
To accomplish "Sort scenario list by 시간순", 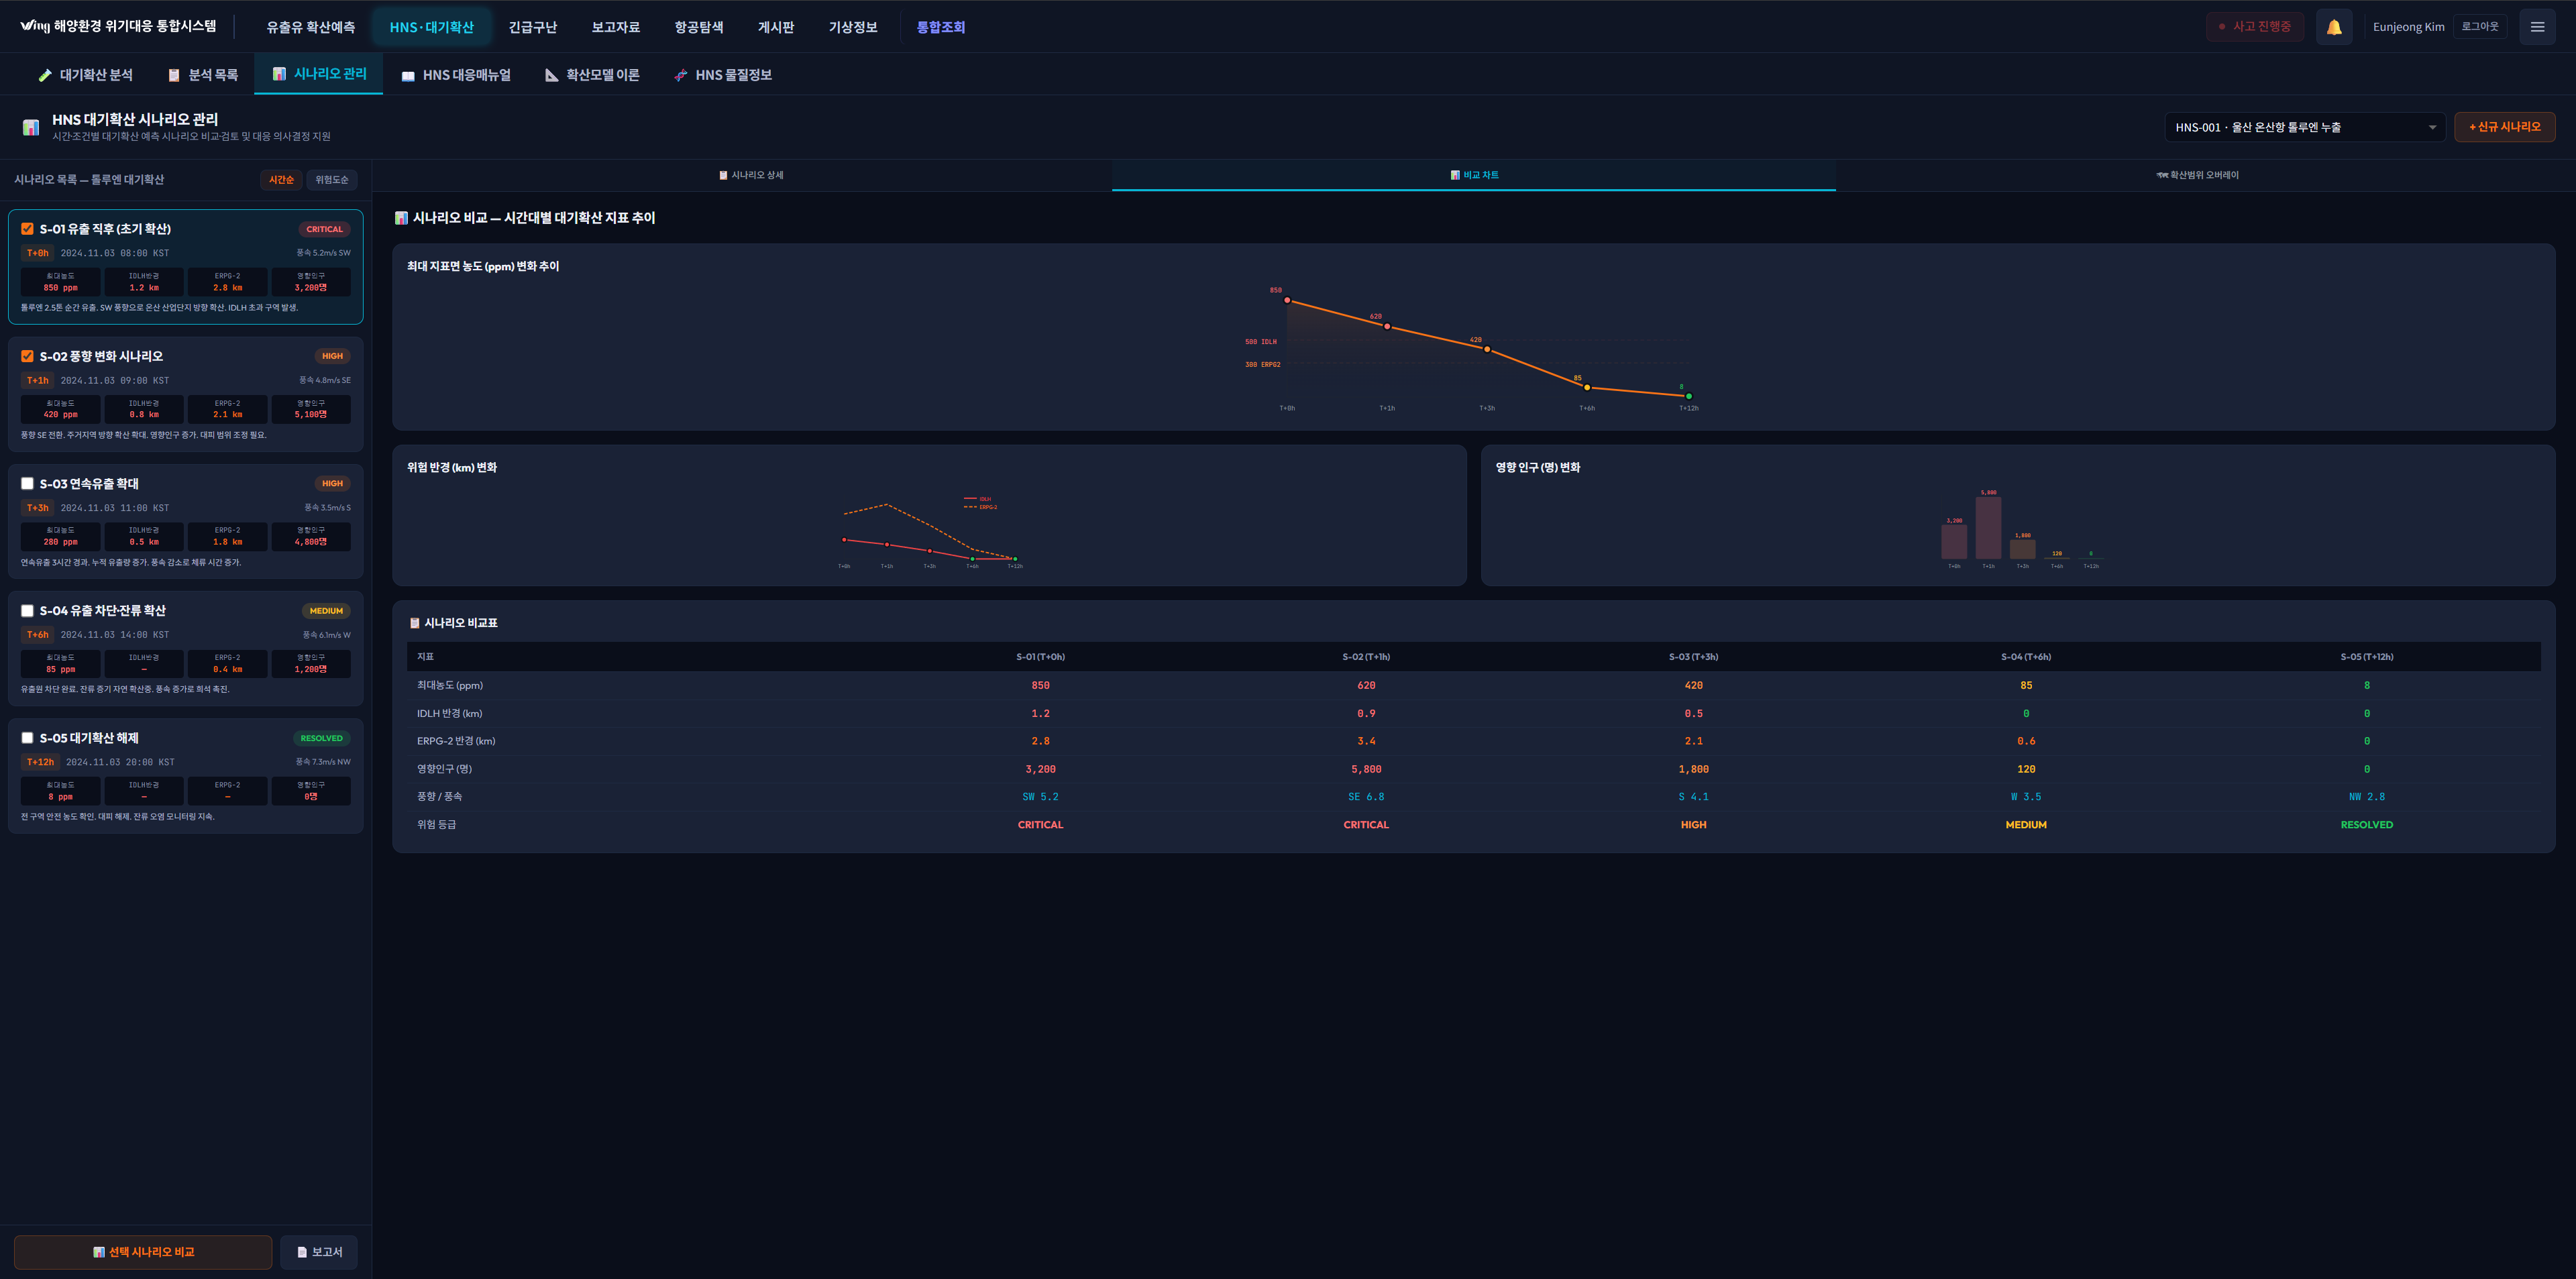I will pyautogui.click(x=281, y=180).
